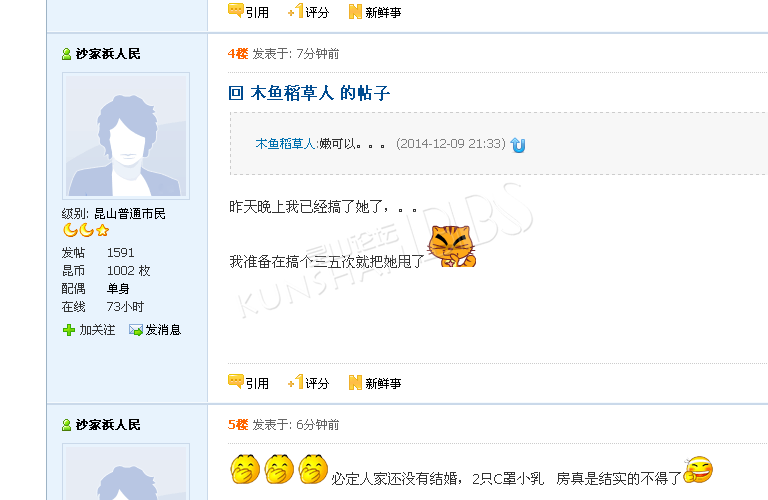The width and height of the screenshot is (768, 500).
Task: Click the avatar thumbnail of the 5楼 poster
Action: pyautogui.click(x=126, y=472)
